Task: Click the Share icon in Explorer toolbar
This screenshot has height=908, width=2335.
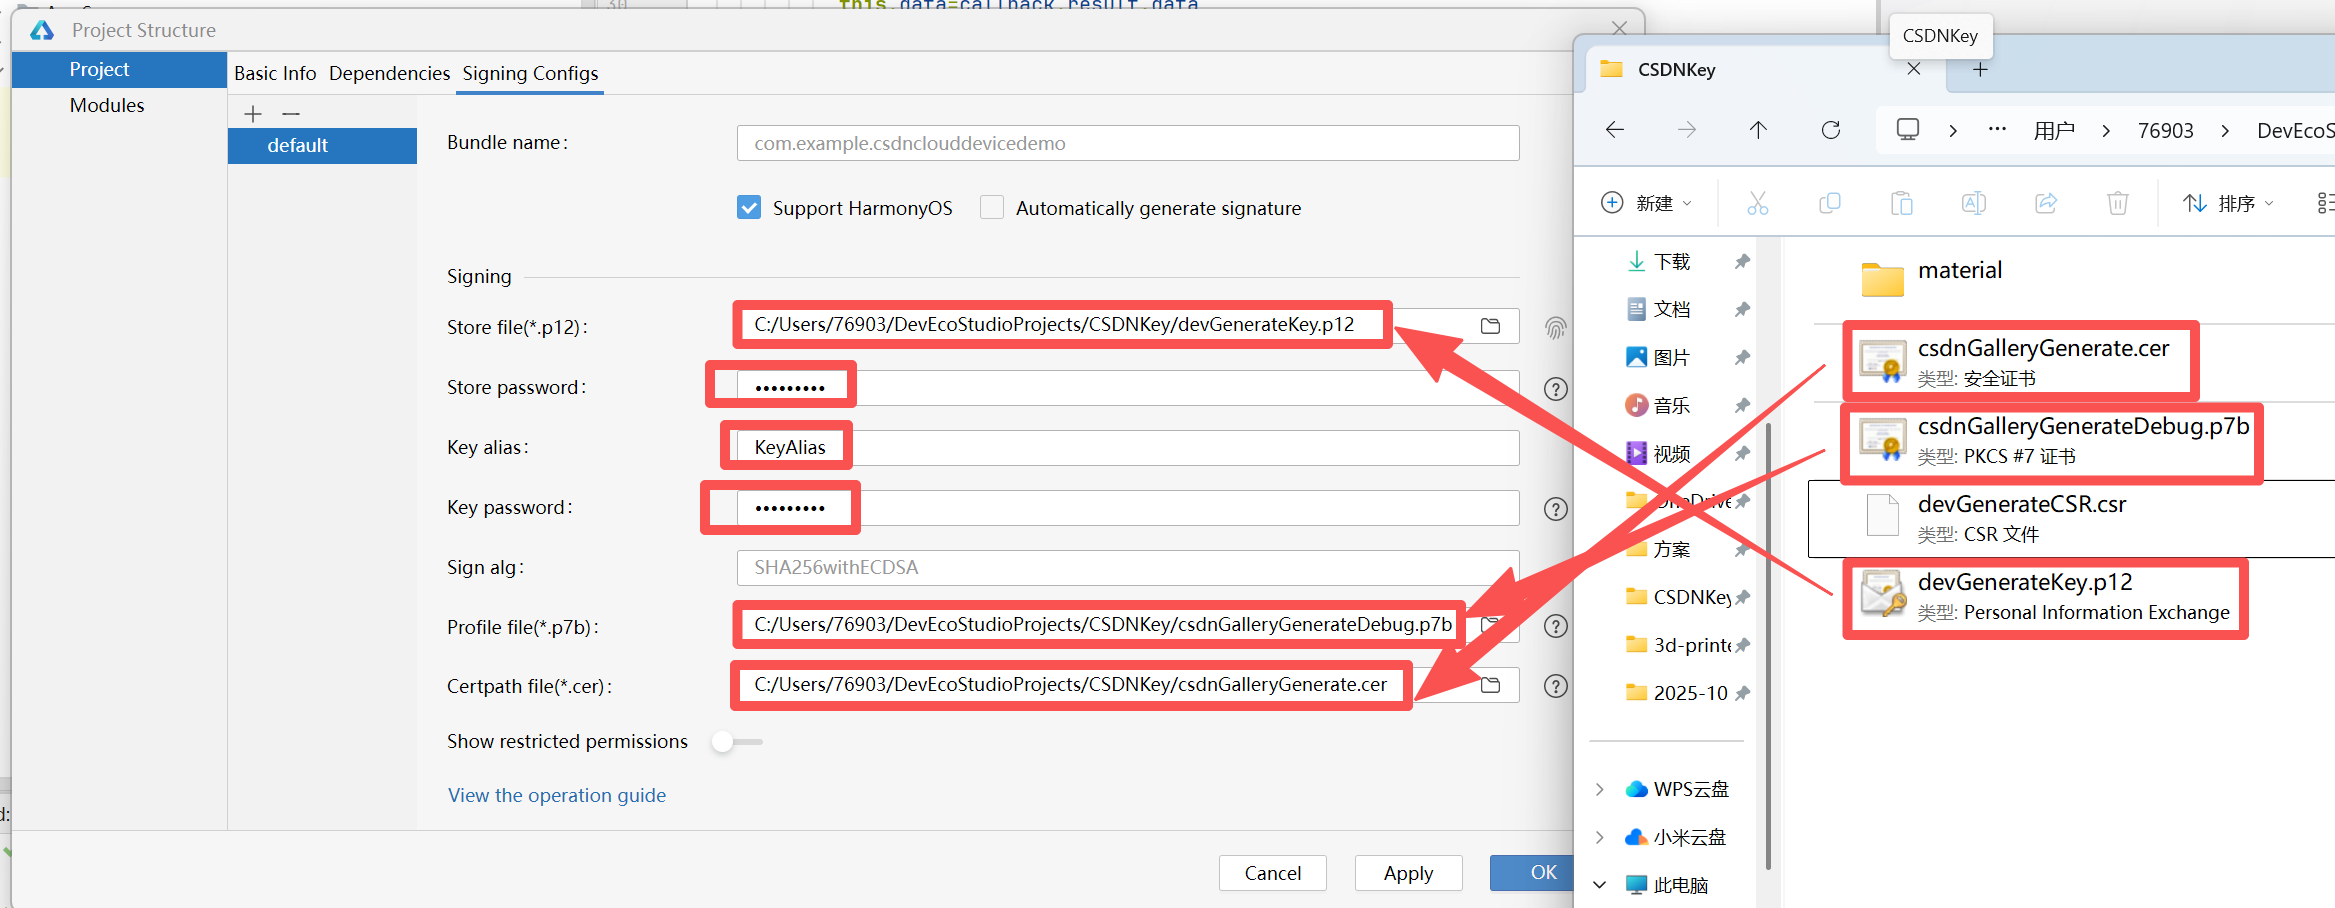Action: pyautogui.click(x=2046, y=203)
